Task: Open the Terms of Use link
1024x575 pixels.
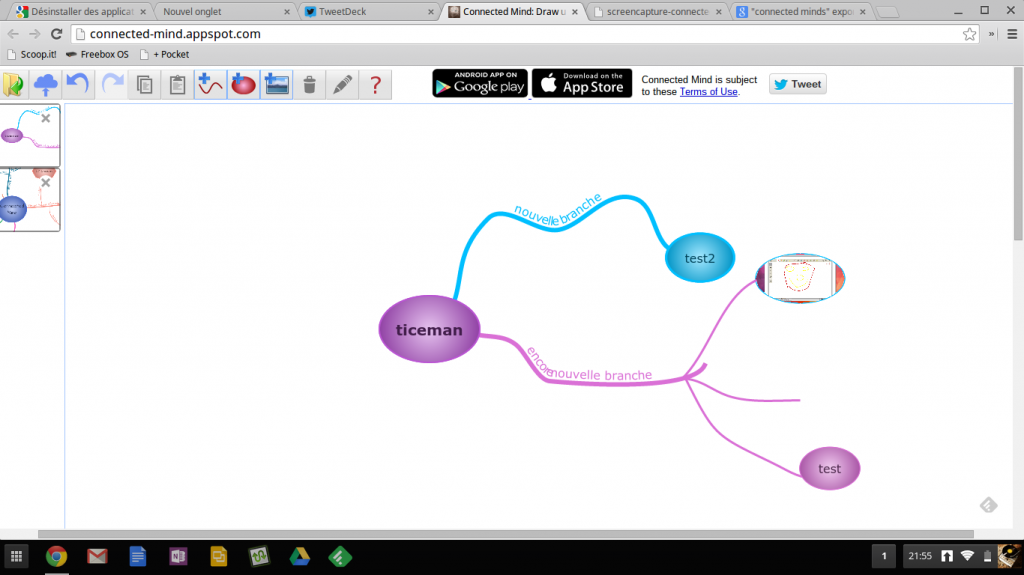Action: [x=708, y=92]
